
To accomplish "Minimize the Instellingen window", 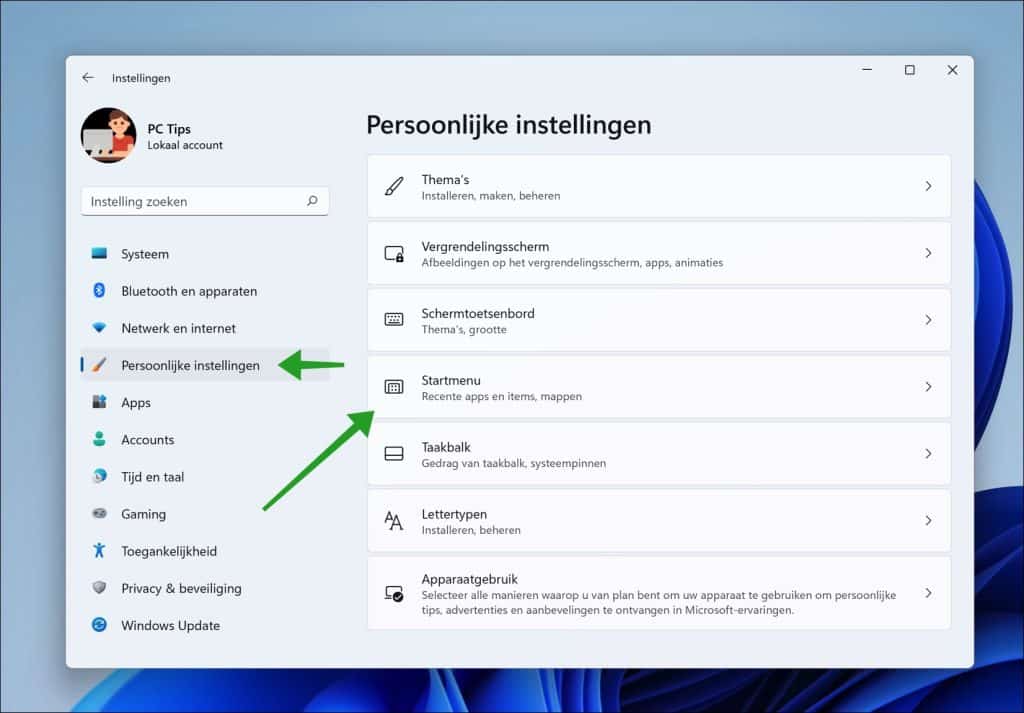I will [x=867, y=70].
